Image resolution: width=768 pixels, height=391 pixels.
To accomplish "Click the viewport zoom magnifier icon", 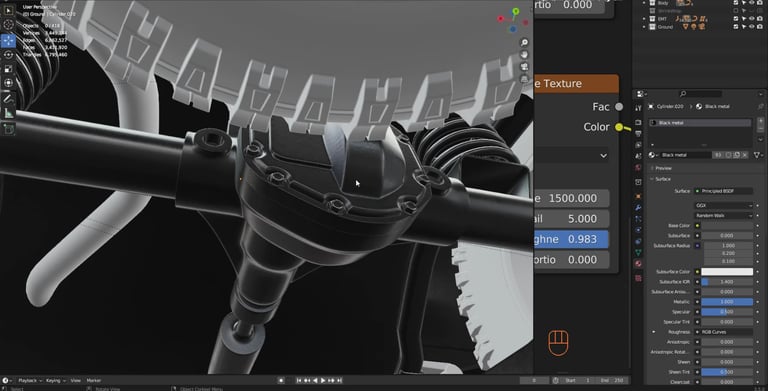I will (524, 43).
